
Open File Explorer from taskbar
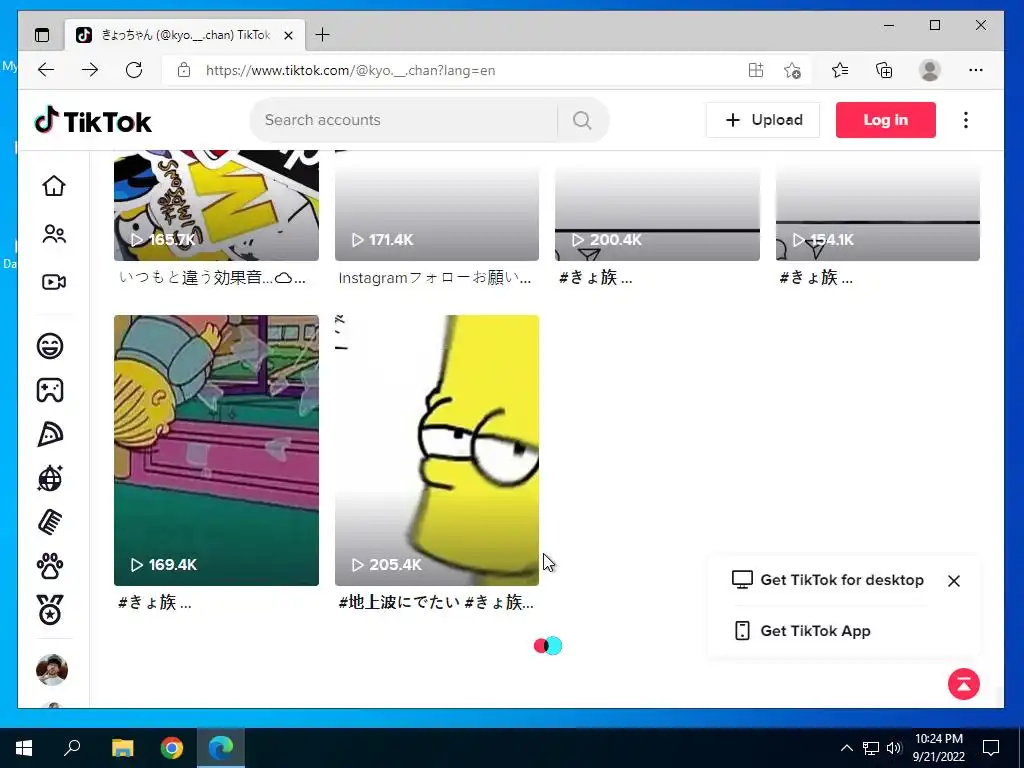tap(123, 748)
